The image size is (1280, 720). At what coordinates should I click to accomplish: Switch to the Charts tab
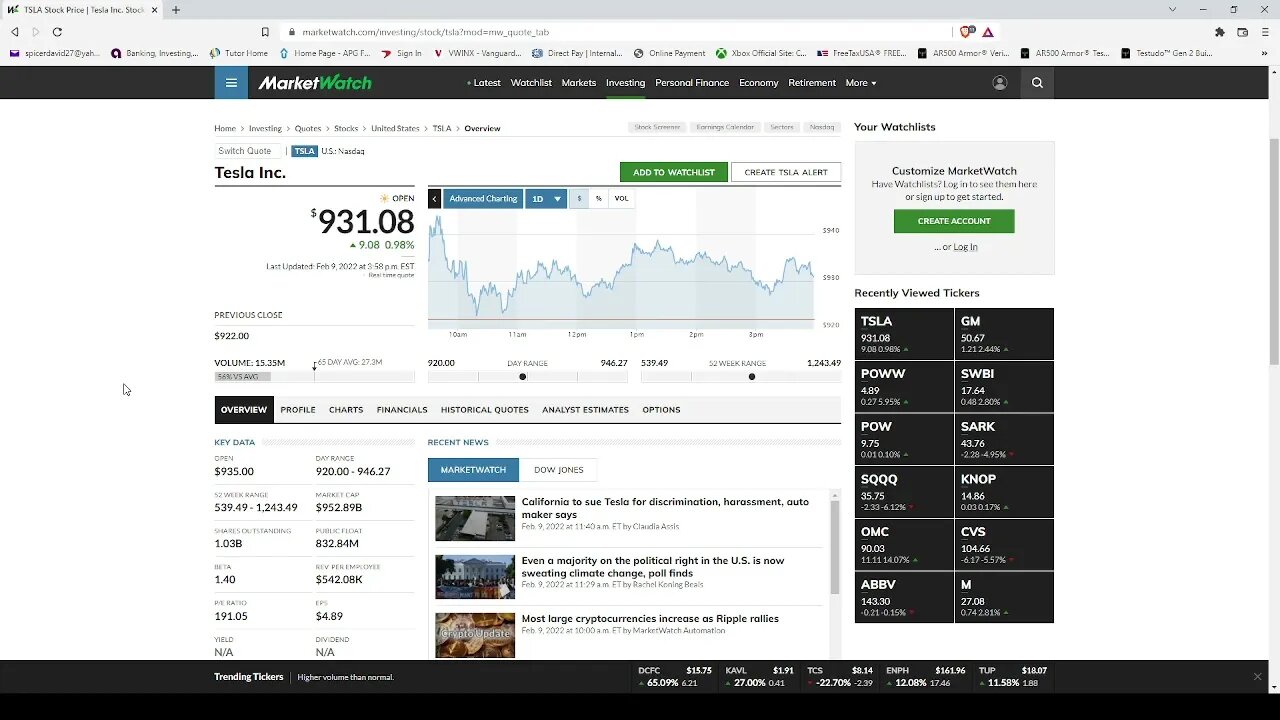pos(346,409)
